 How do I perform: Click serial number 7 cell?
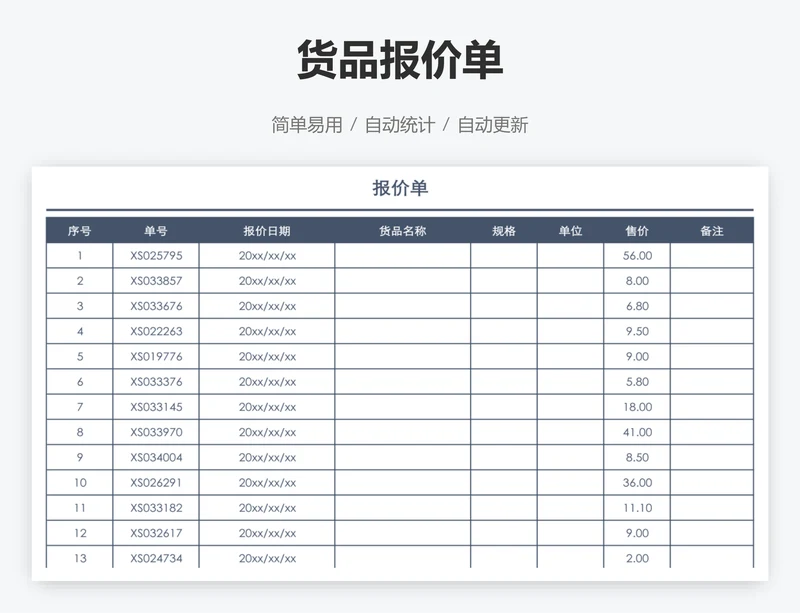tap(80, 407)
